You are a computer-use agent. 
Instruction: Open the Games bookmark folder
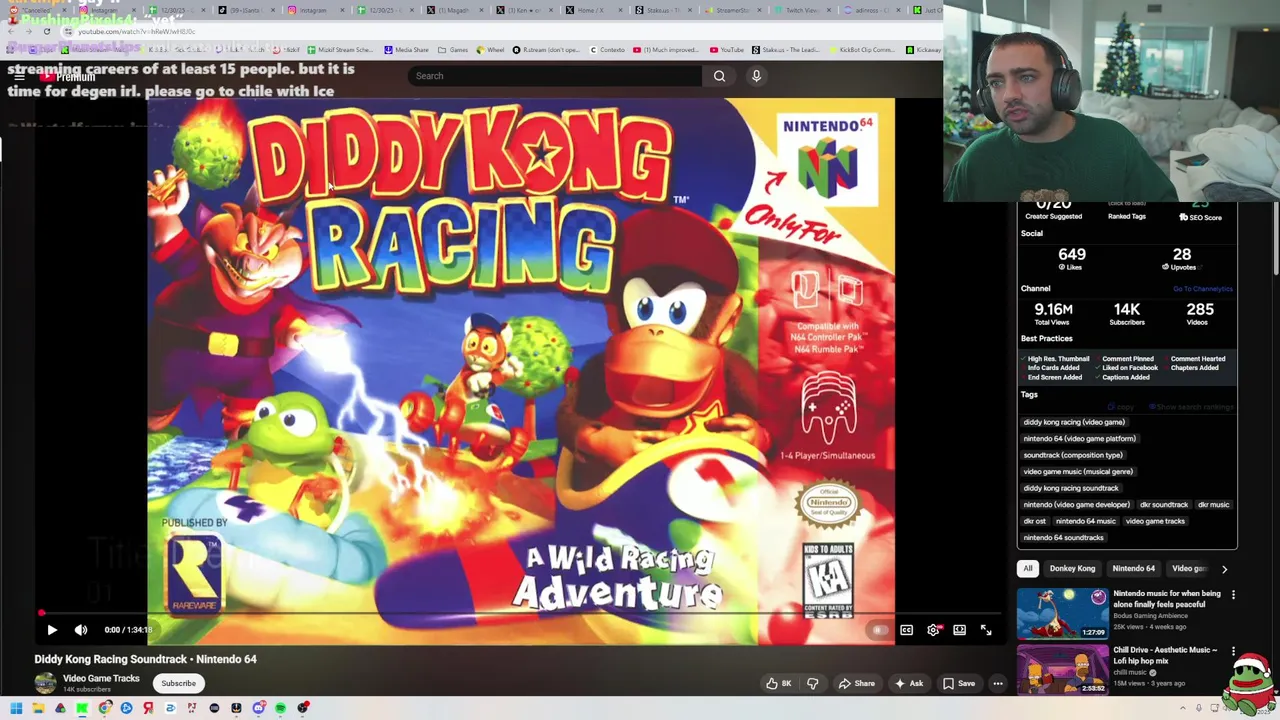coord(453,49)
